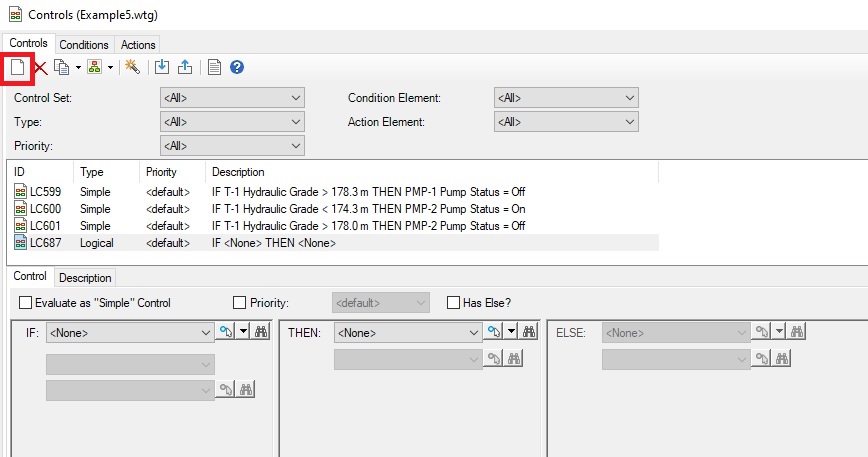Click the Export controls icon
Screen dimensions: 868x457
(185, 67)
